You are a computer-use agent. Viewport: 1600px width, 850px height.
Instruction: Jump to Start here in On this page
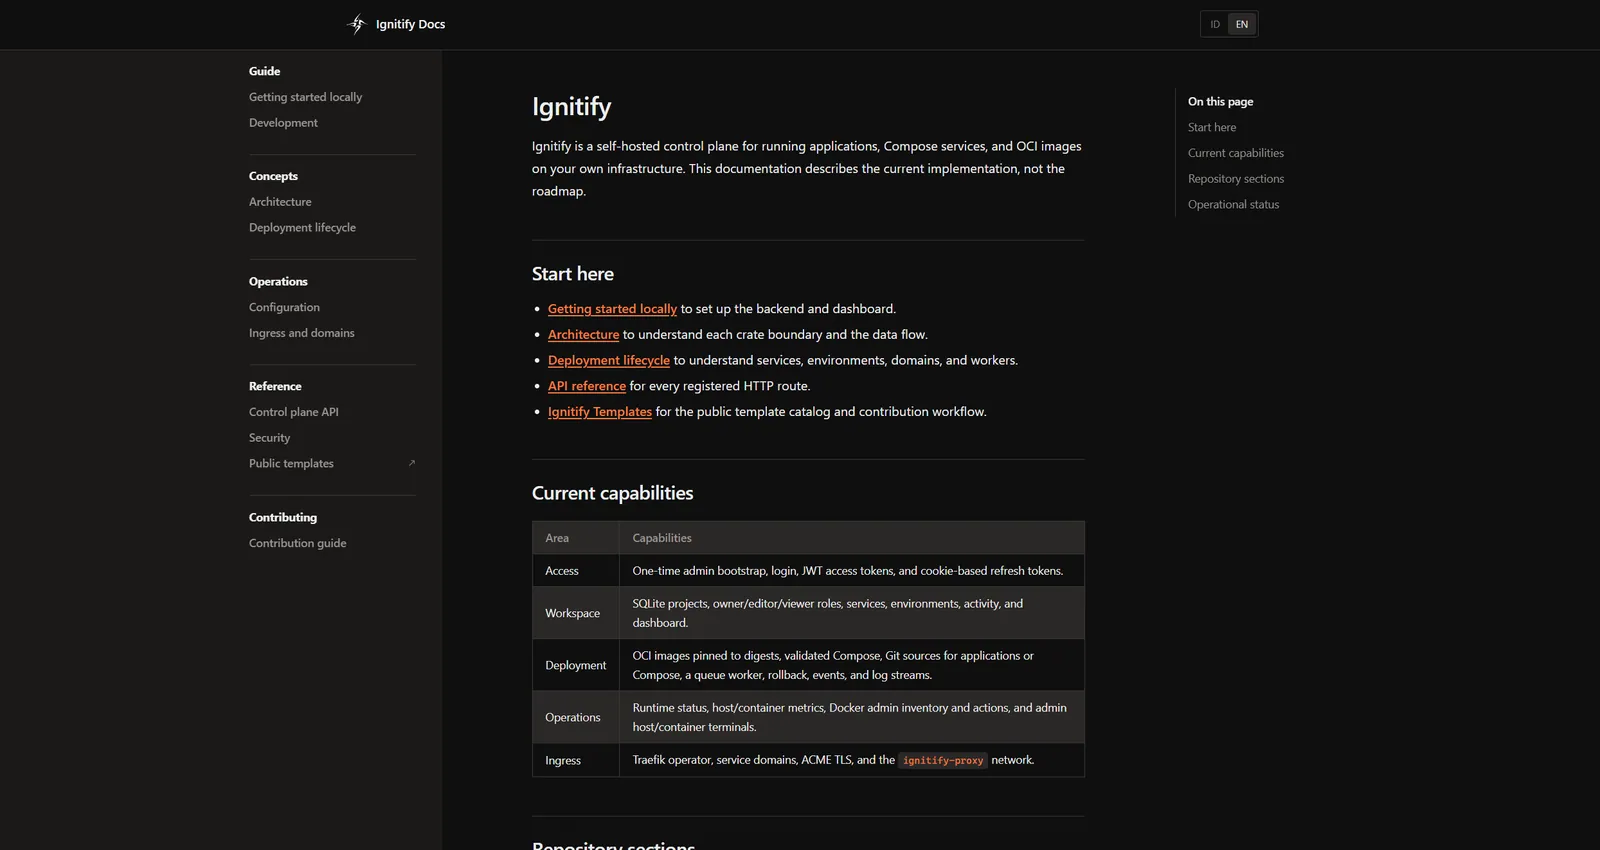pyautogui.click(x=1211, y=127)
